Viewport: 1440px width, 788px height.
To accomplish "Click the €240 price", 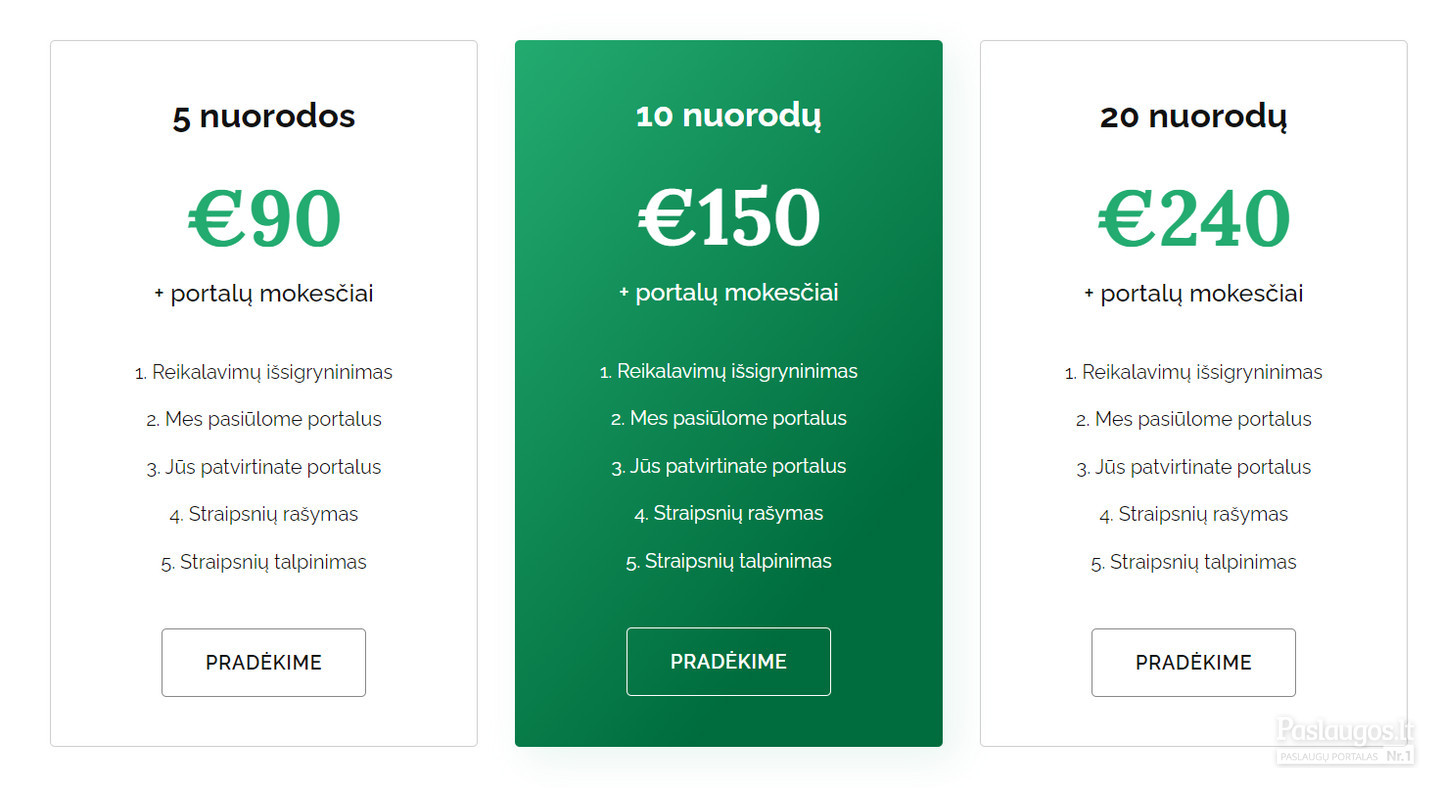I will click(1194, 219).
